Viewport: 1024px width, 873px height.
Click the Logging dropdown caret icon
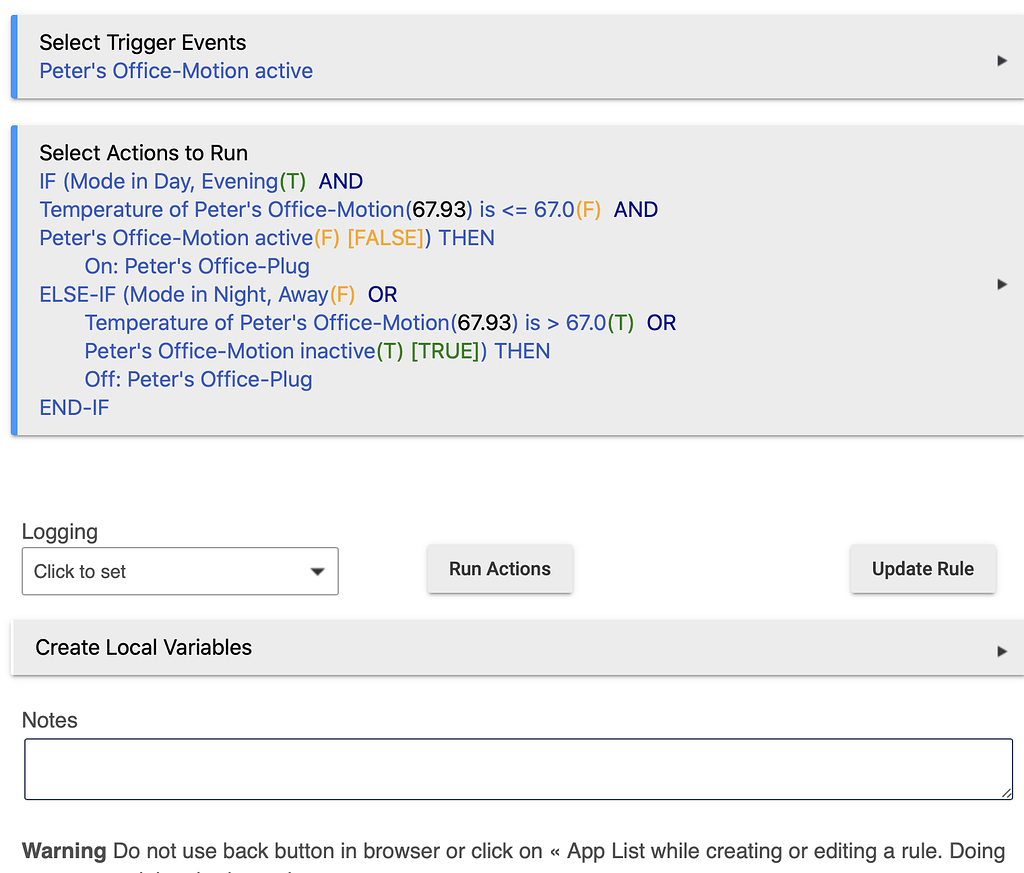coord(317,572)
